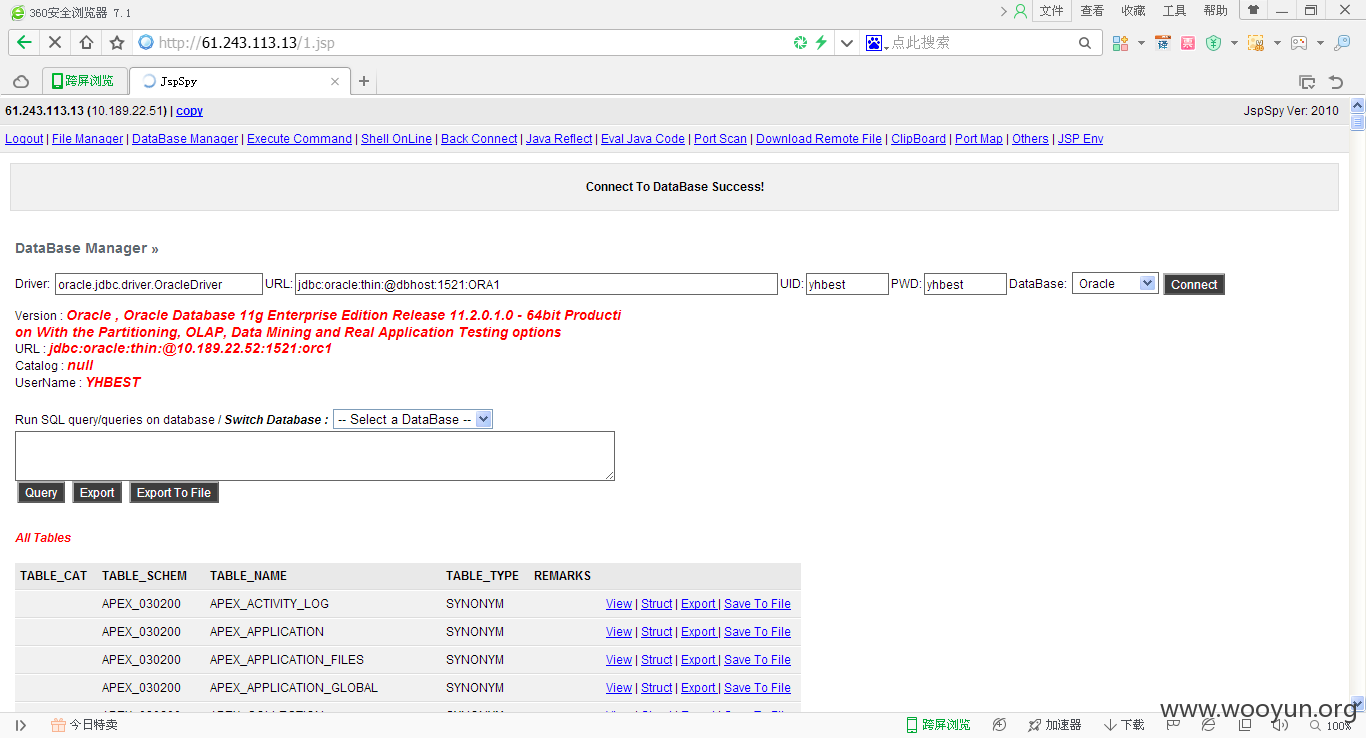This screenshot has height=738, width=1366.
Task: Click the Logout link
Action: coord(24,139)
